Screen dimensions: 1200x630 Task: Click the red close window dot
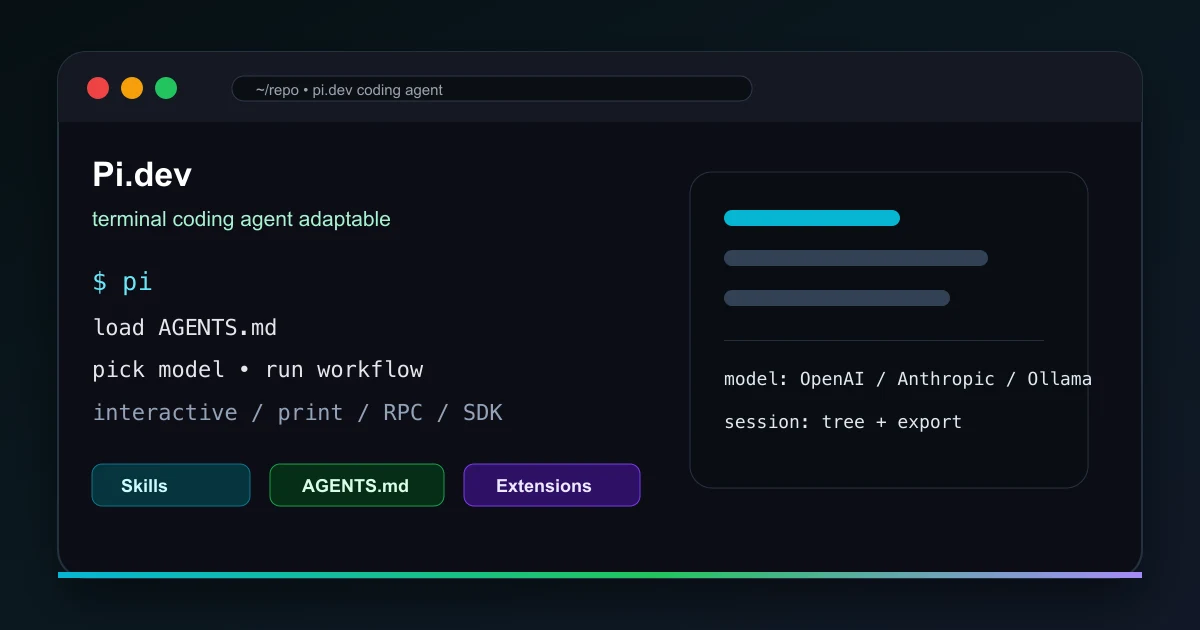point(98,88)
